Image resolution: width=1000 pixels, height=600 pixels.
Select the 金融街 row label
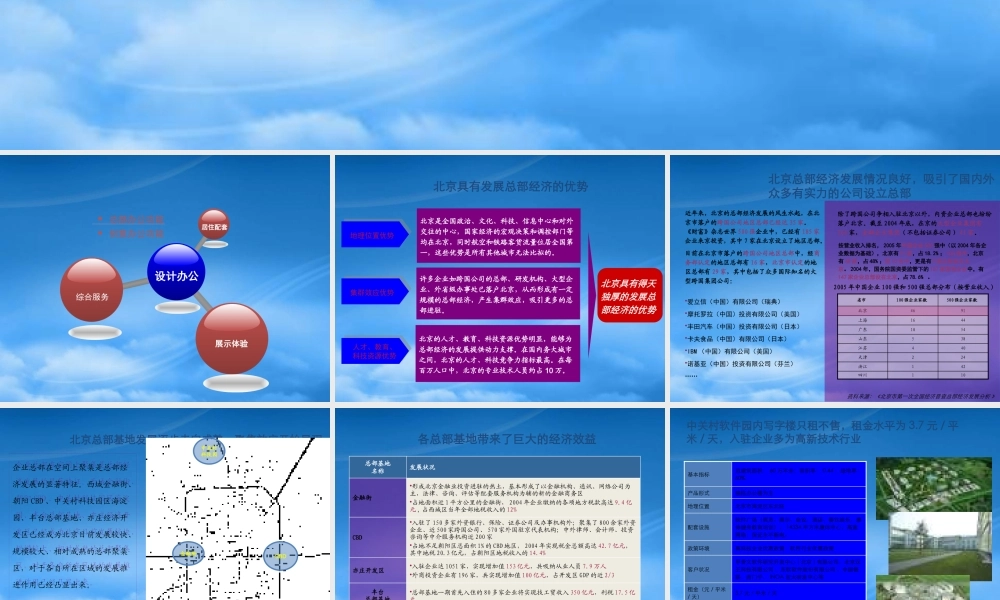378,497
